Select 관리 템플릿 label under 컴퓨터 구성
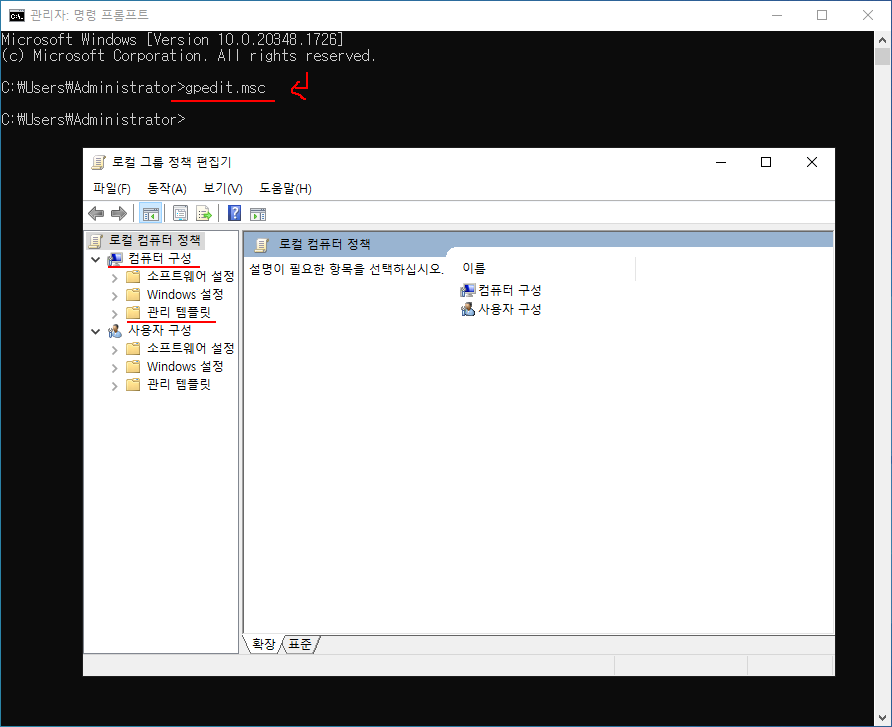 tap(179, 312)
